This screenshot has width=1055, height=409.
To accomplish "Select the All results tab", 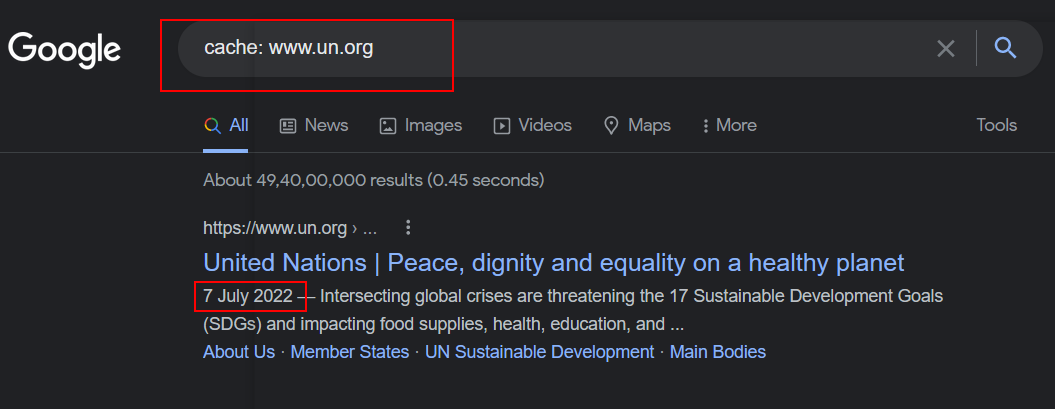I will coord(226,126).
